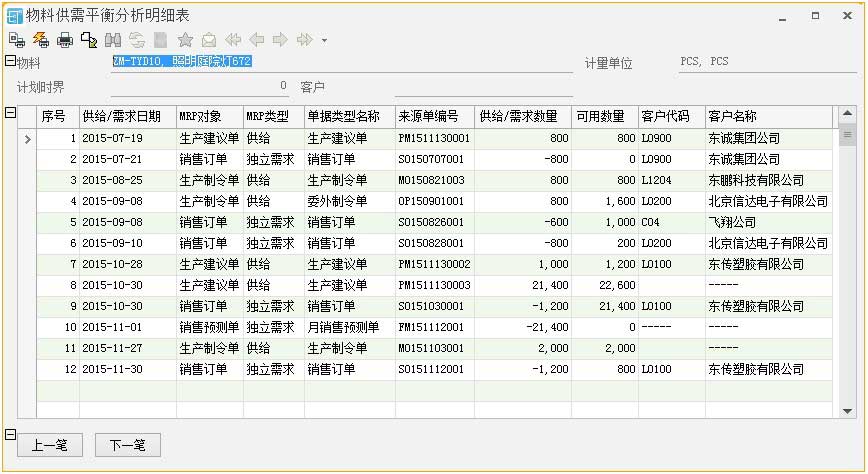Click the refresh arrows icon
The width and height of the screenshot is (868, 474).
click(x=137, y=40)
